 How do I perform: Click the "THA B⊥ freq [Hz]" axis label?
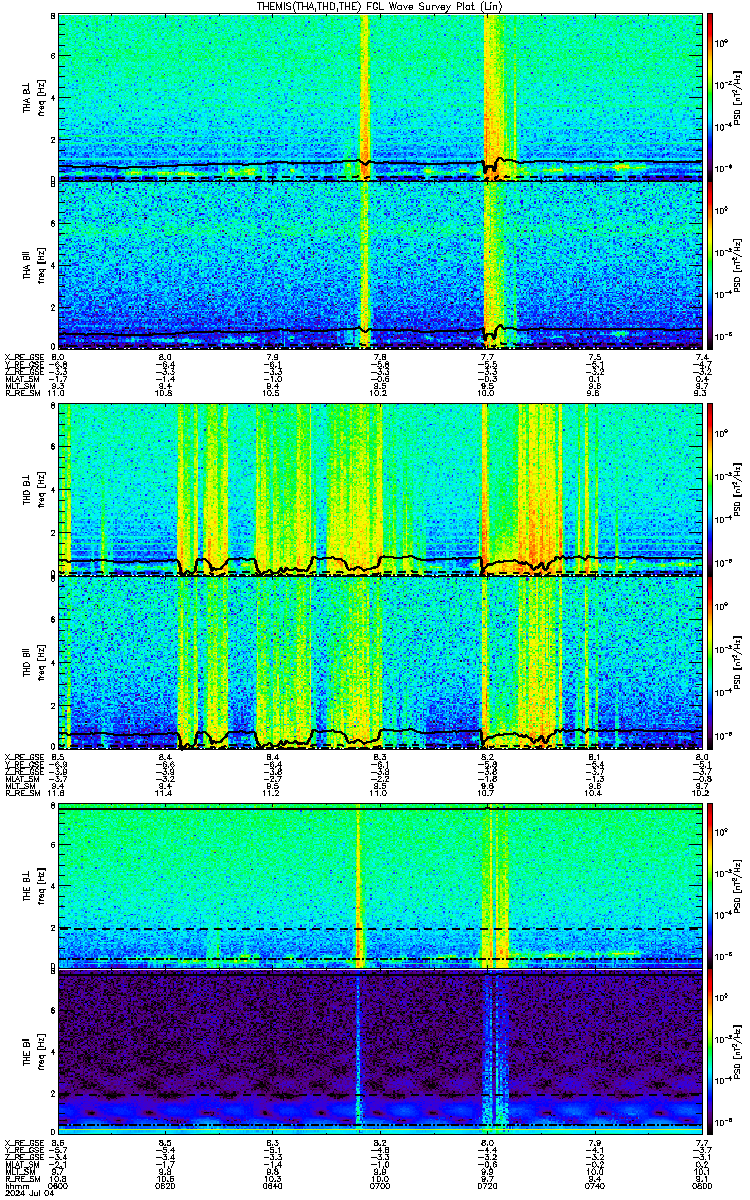pos(33,97)
